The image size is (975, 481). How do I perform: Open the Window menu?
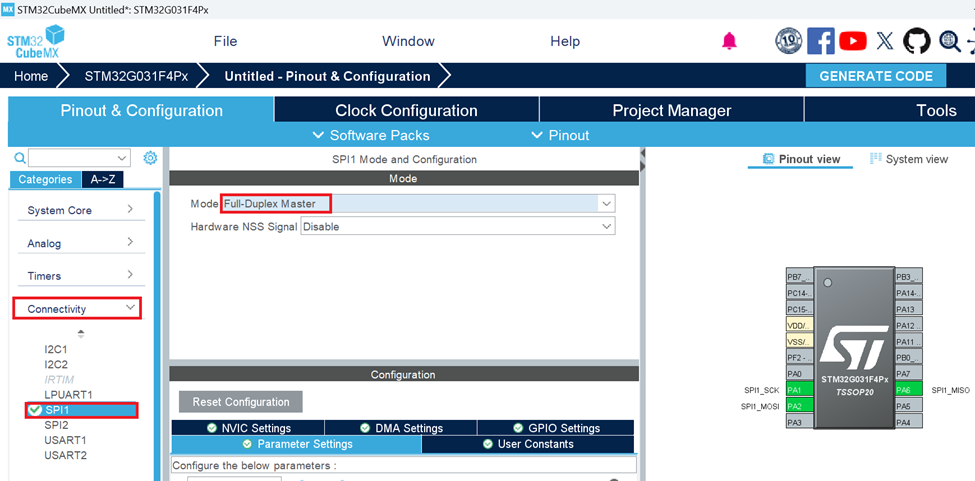tap(409, 41)
